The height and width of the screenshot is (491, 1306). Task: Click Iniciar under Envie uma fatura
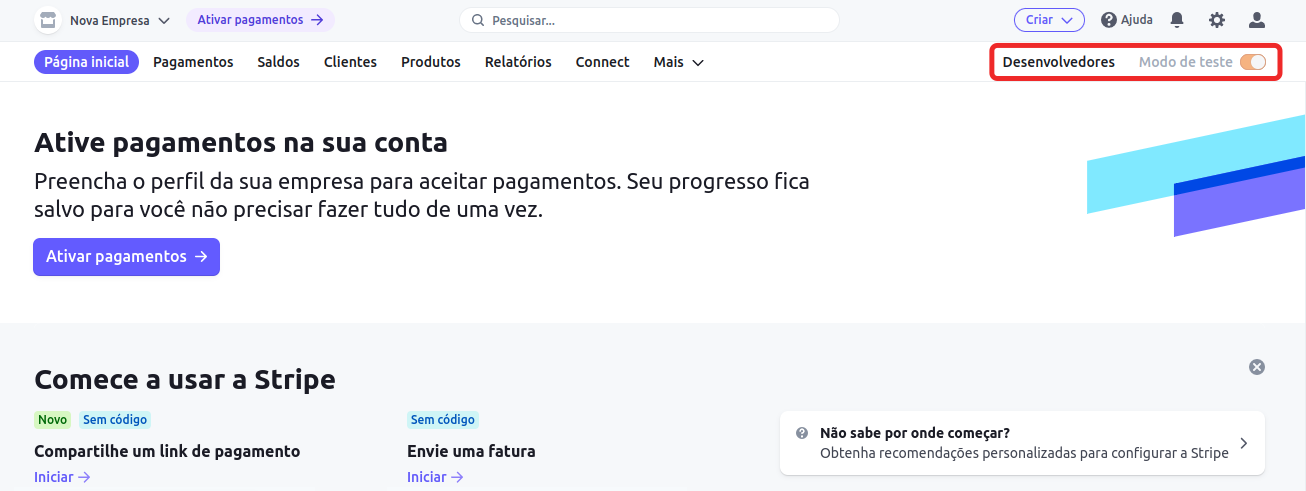pyautogui.click(x=436, y=477)
